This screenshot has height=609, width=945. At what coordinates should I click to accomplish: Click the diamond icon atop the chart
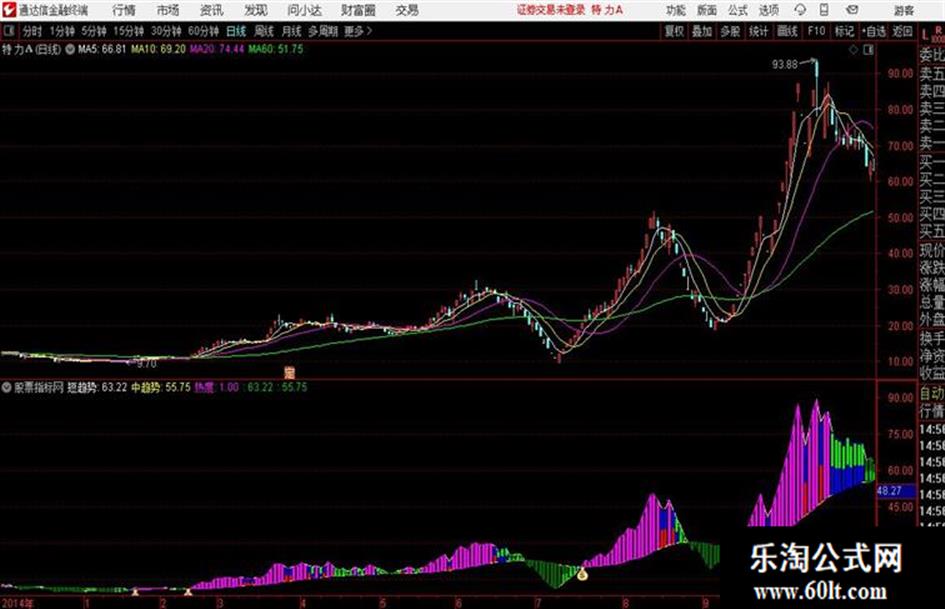click(x=853, y=50)
